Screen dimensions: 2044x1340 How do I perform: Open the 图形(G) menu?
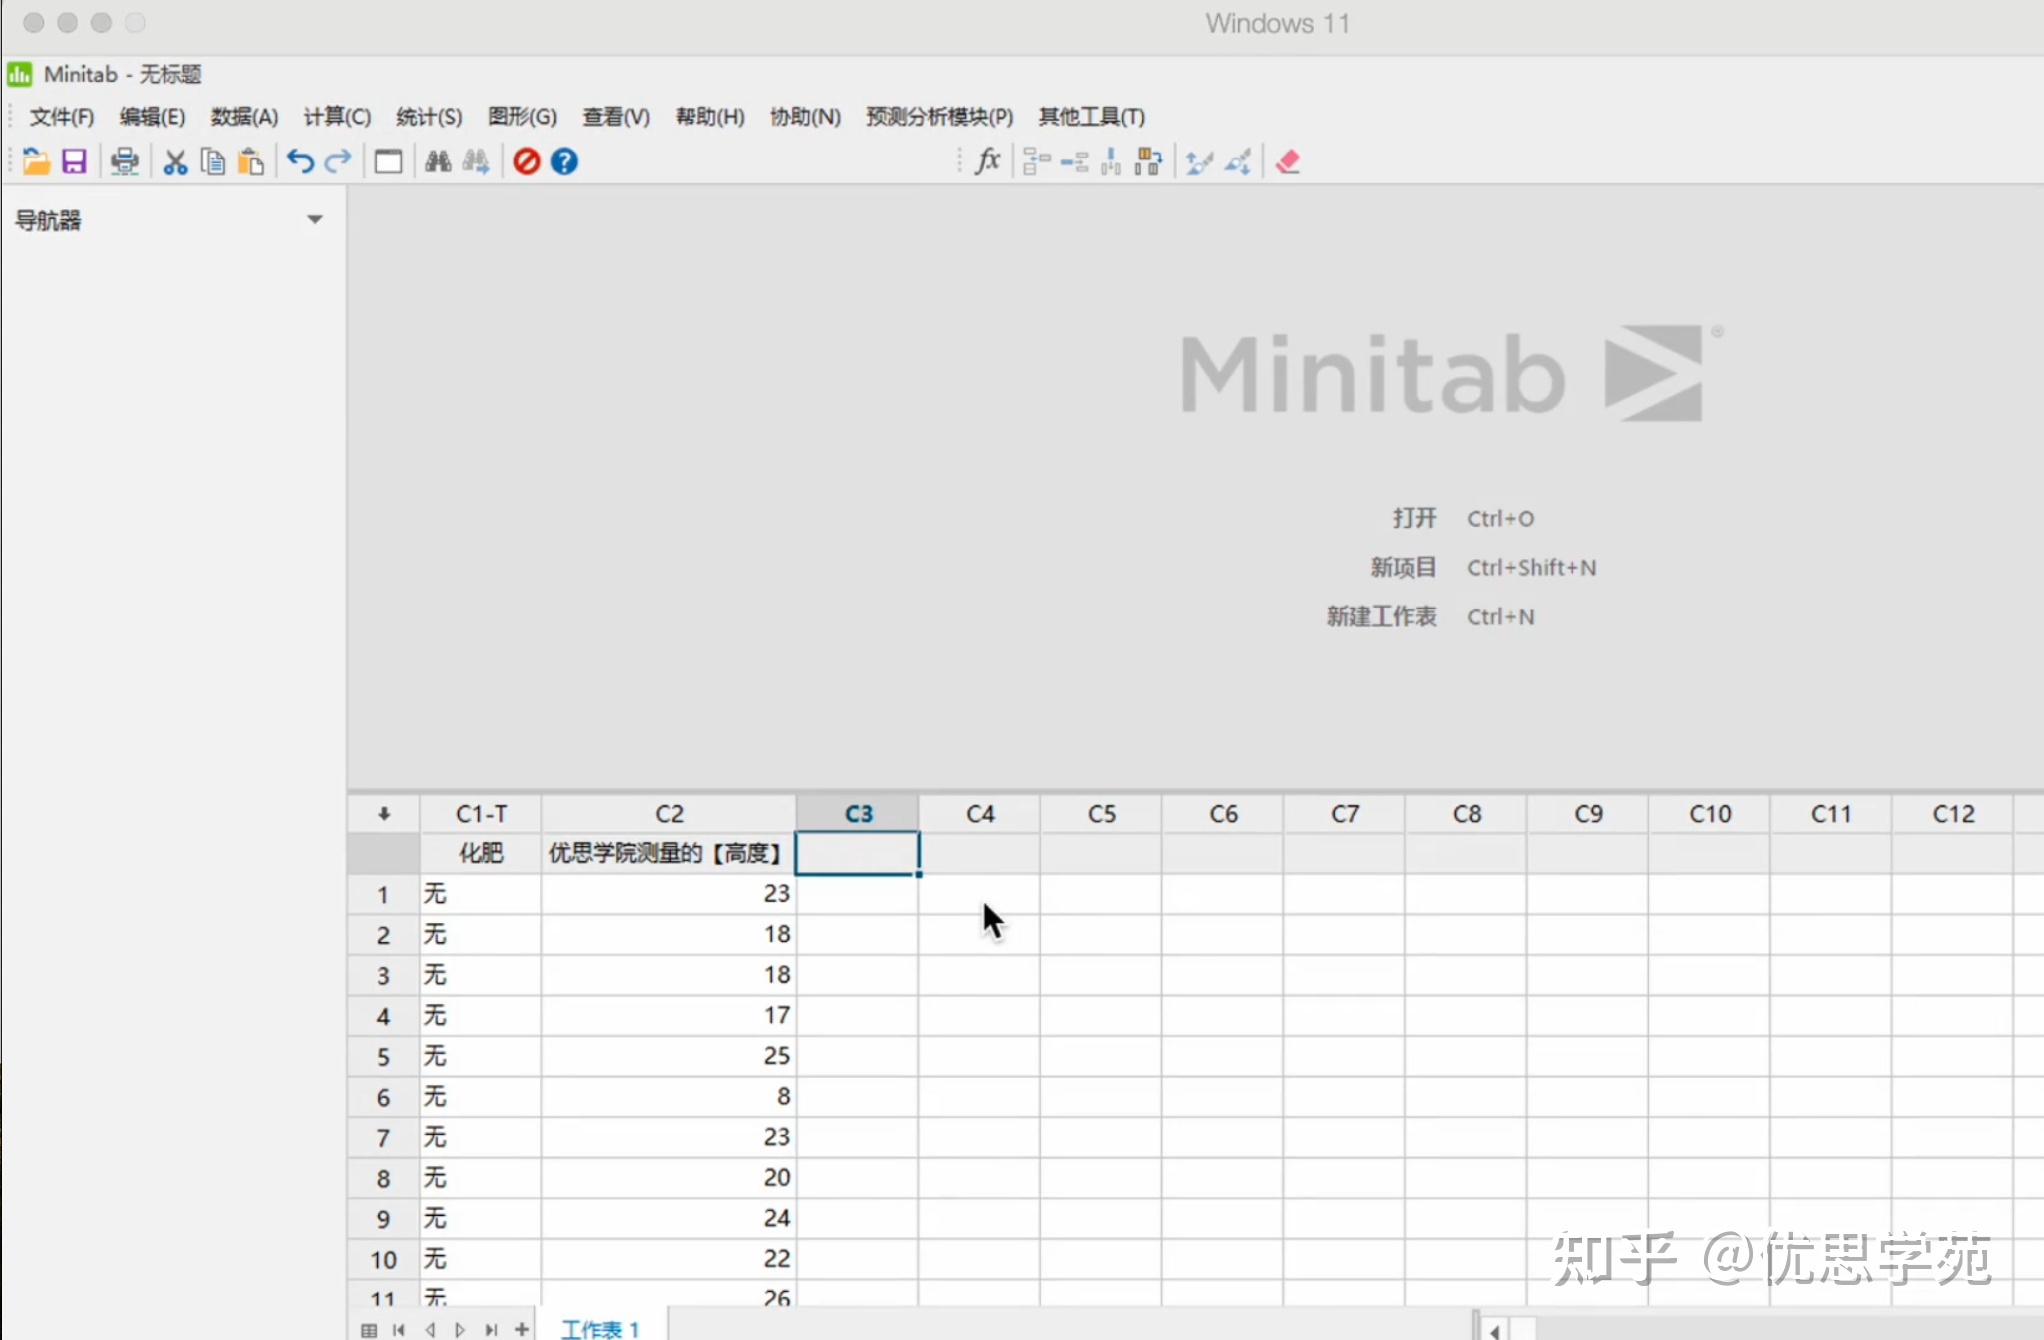pos(521,116)
